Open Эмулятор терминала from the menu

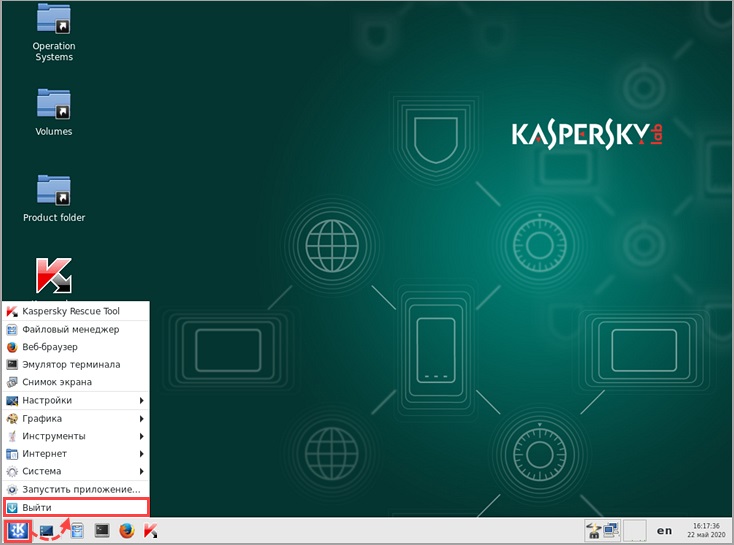pos(76,364)
